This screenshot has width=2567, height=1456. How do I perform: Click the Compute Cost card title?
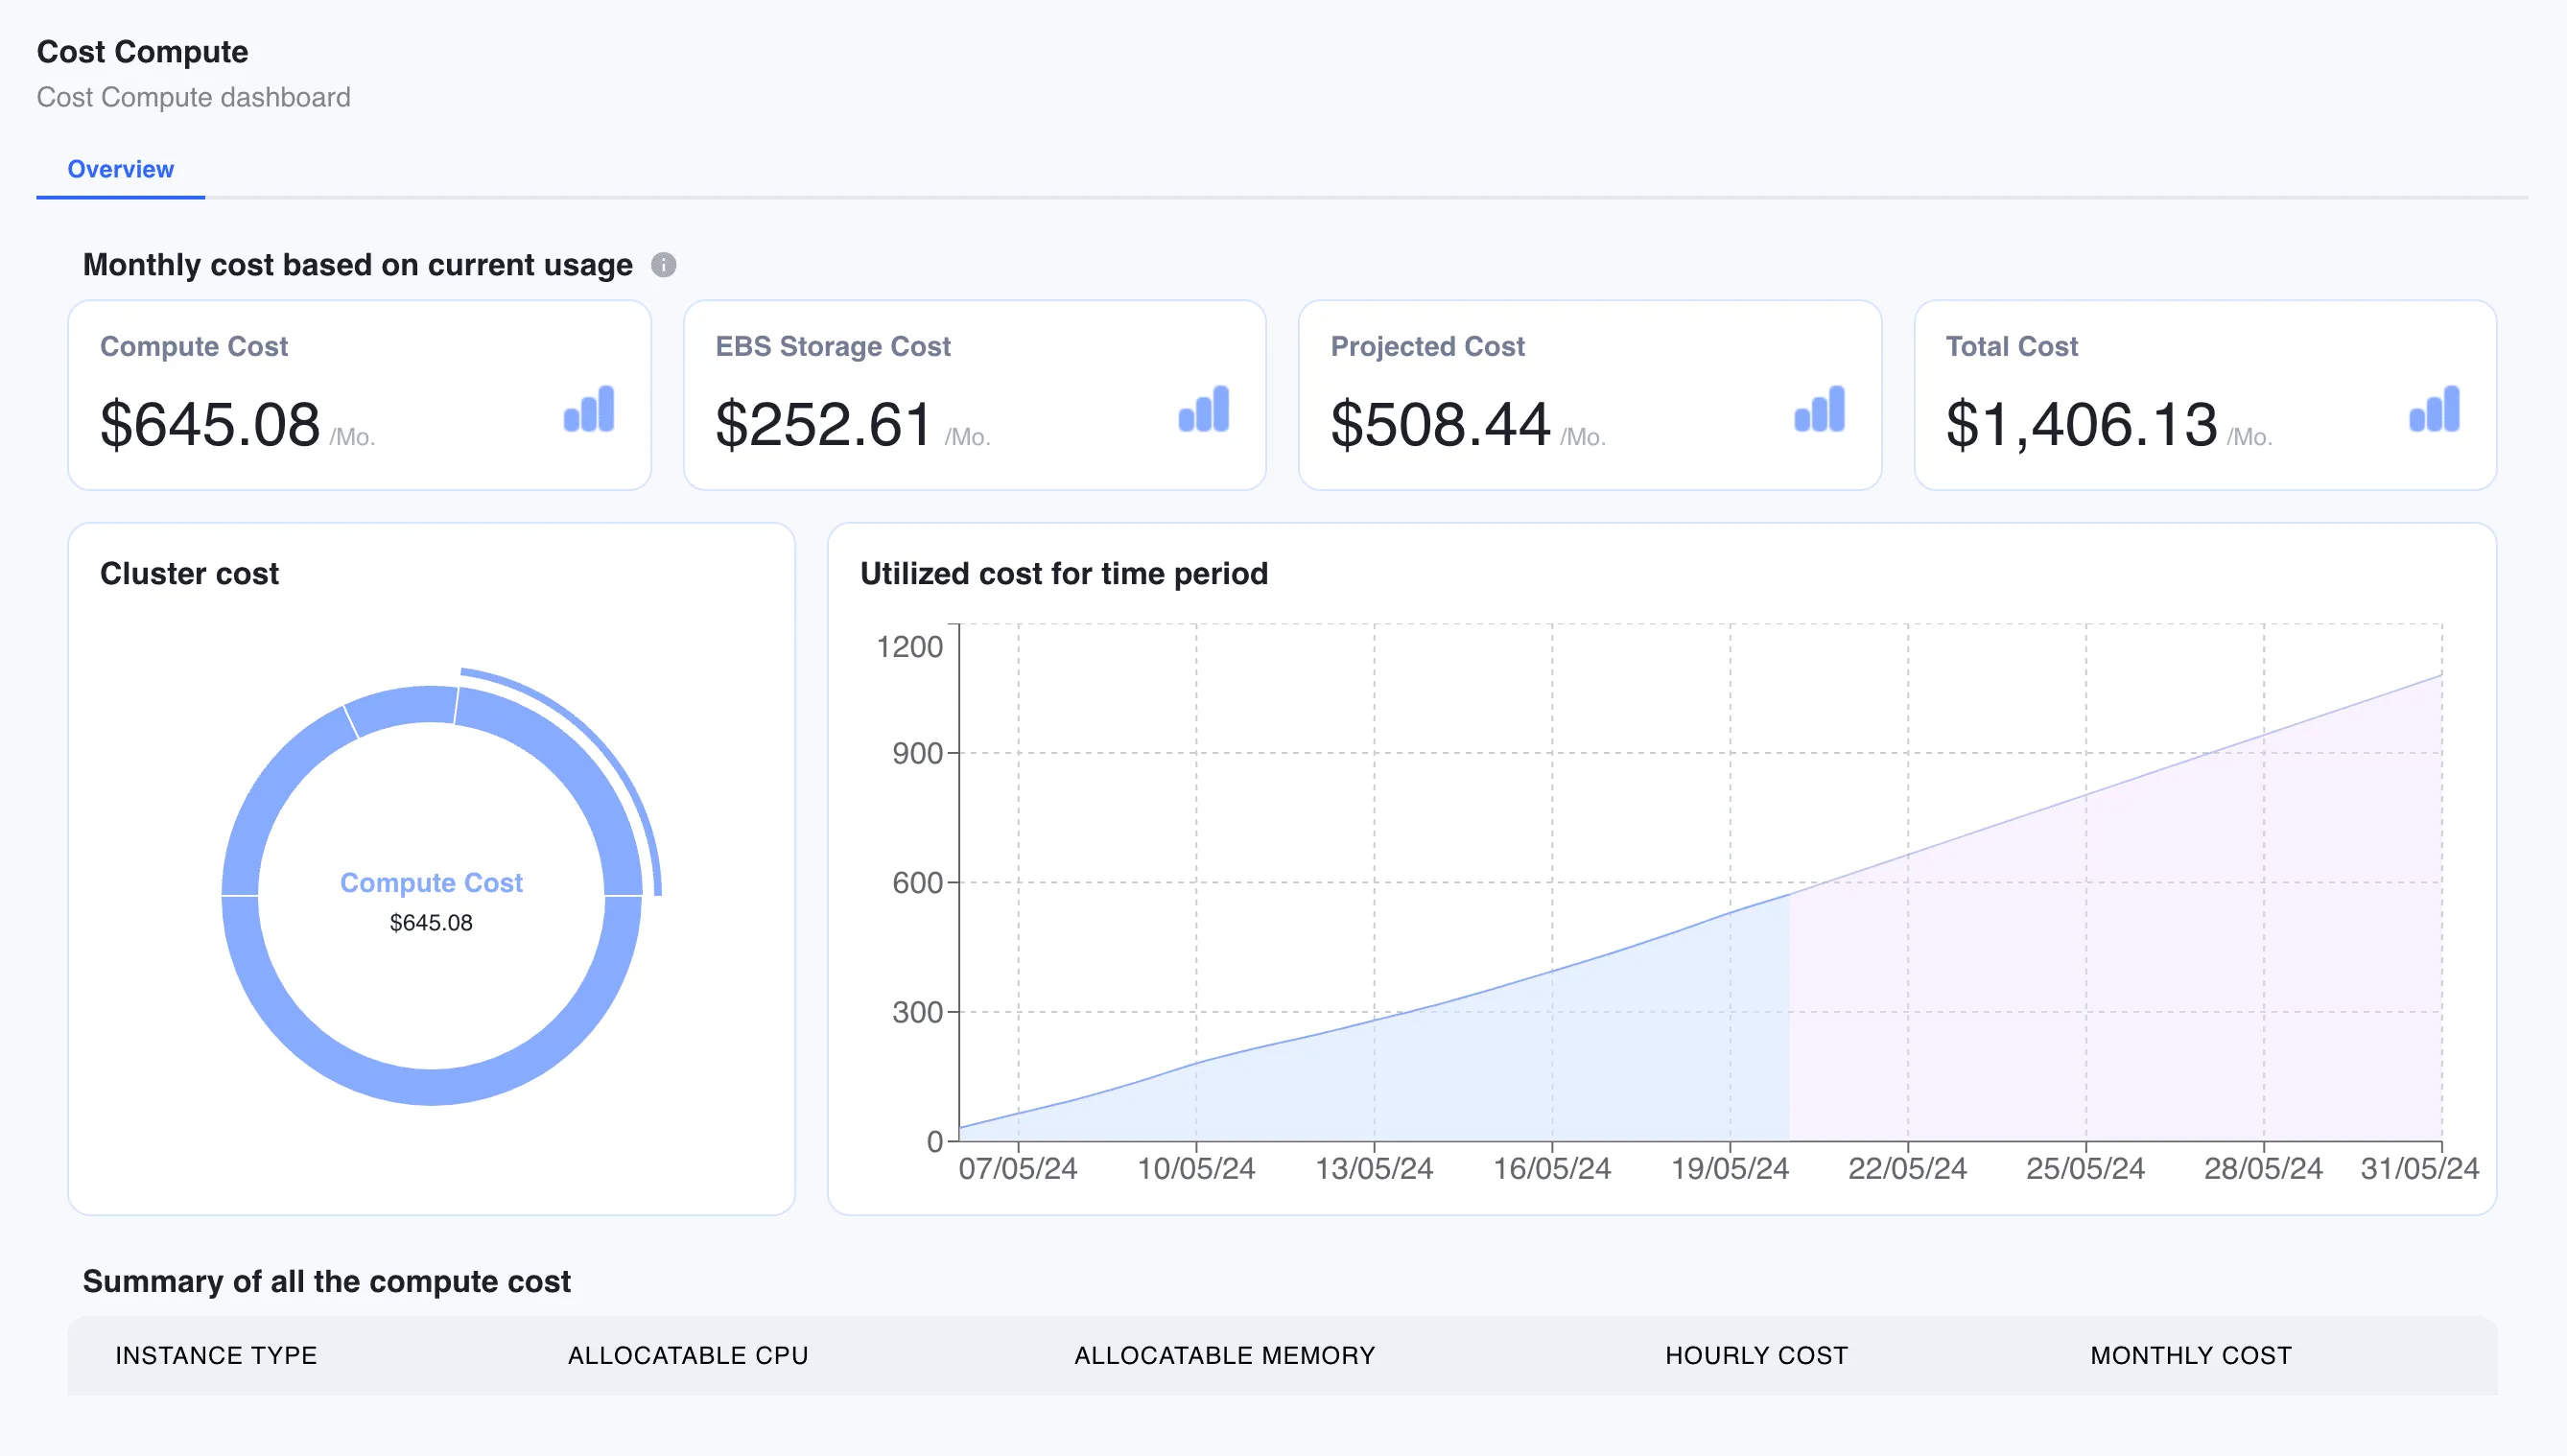pyautogui.click(x=194, y=346)
